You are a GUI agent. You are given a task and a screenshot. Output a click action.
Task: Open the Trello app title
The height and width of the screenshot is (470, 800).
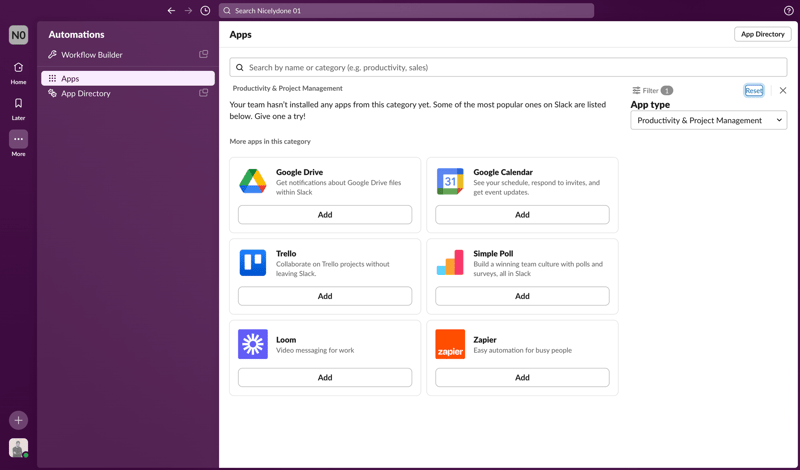[286, 254]
